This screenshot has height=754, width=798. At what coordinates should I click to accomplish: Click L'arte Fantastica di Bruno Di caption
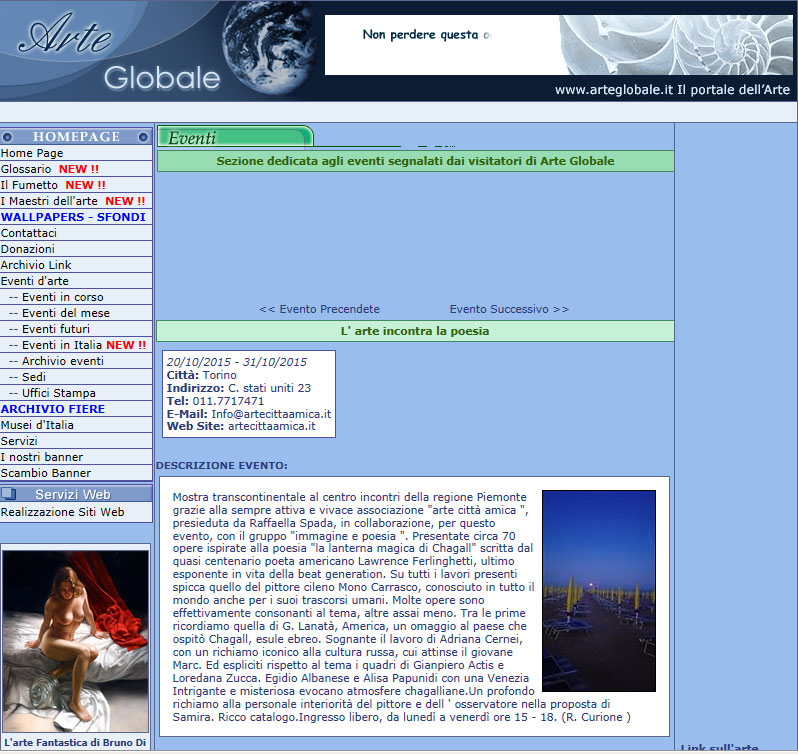[75, 742]
